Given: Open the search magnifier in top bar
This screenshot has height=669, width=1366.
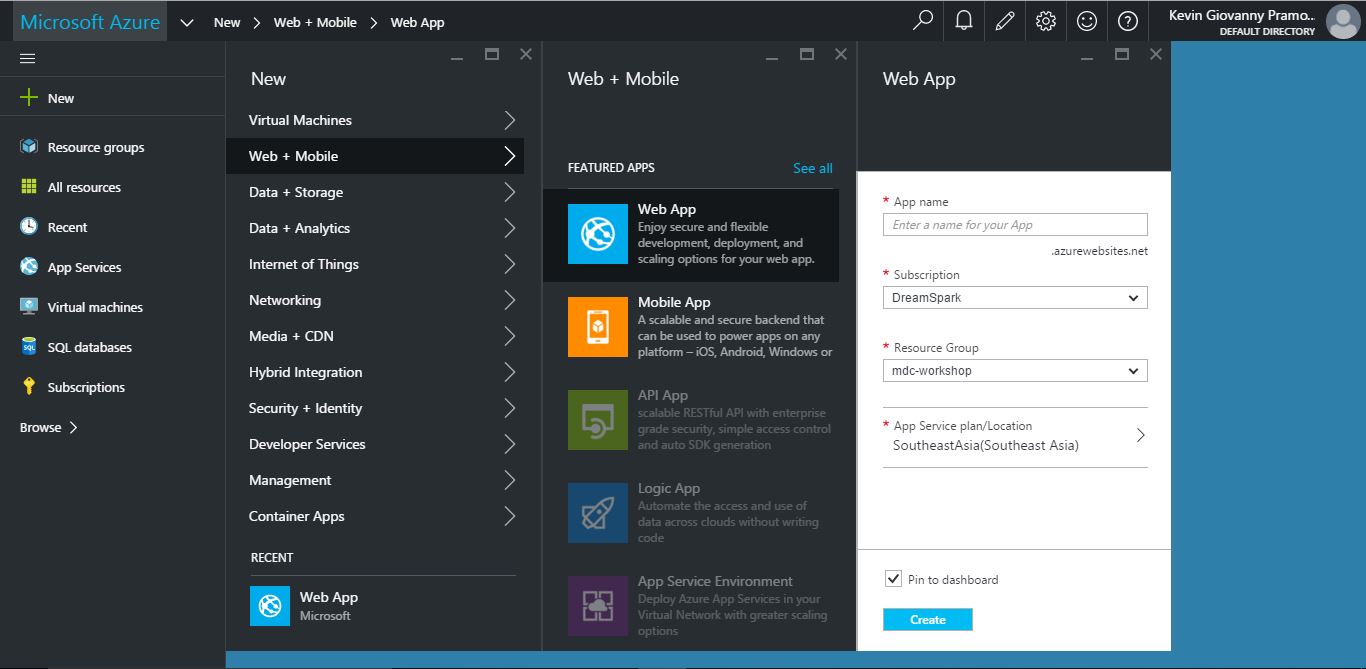Looking at the screenshot, I should 923,21.
